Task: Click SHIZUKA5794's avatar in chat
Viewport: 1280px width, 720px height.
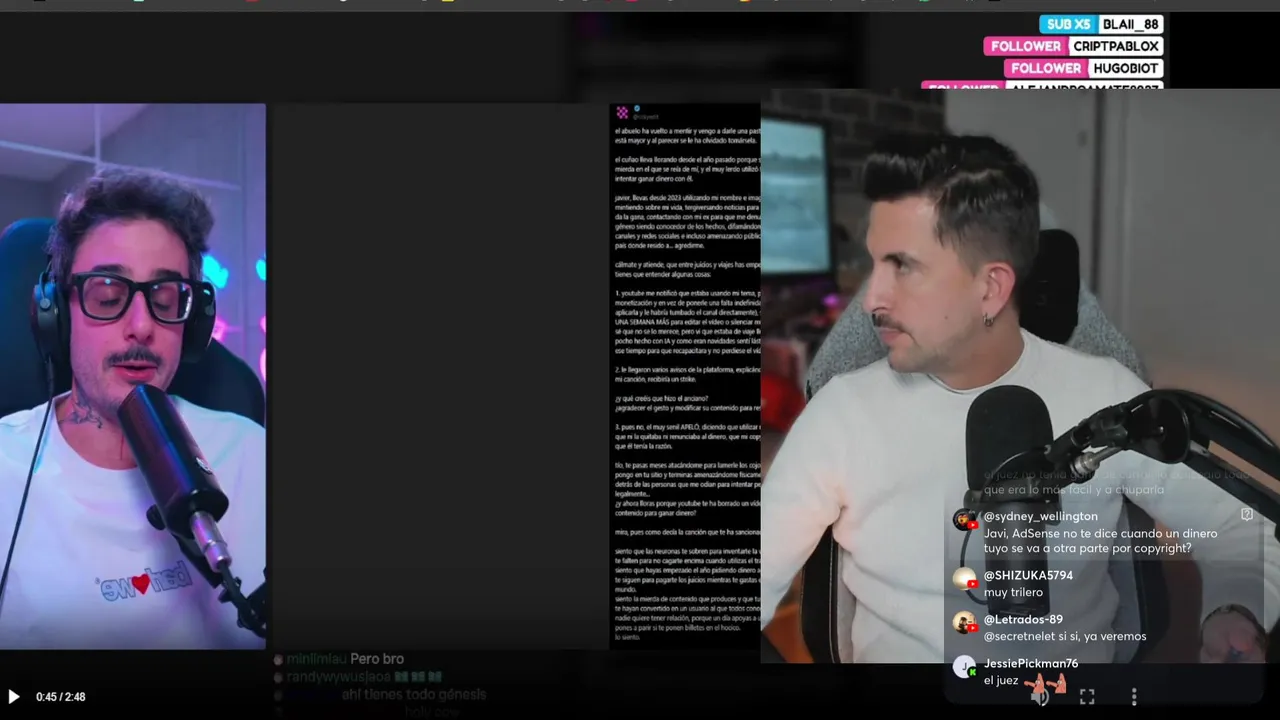Action: (x=965, y=579)
